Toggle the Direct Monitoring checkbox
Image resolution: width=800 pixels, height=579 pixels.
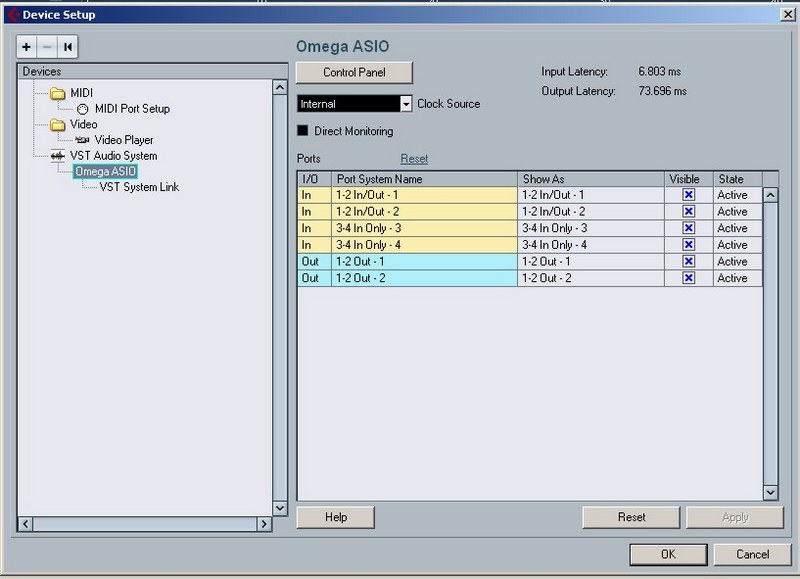pyautogui.click(x=303, y=131)
